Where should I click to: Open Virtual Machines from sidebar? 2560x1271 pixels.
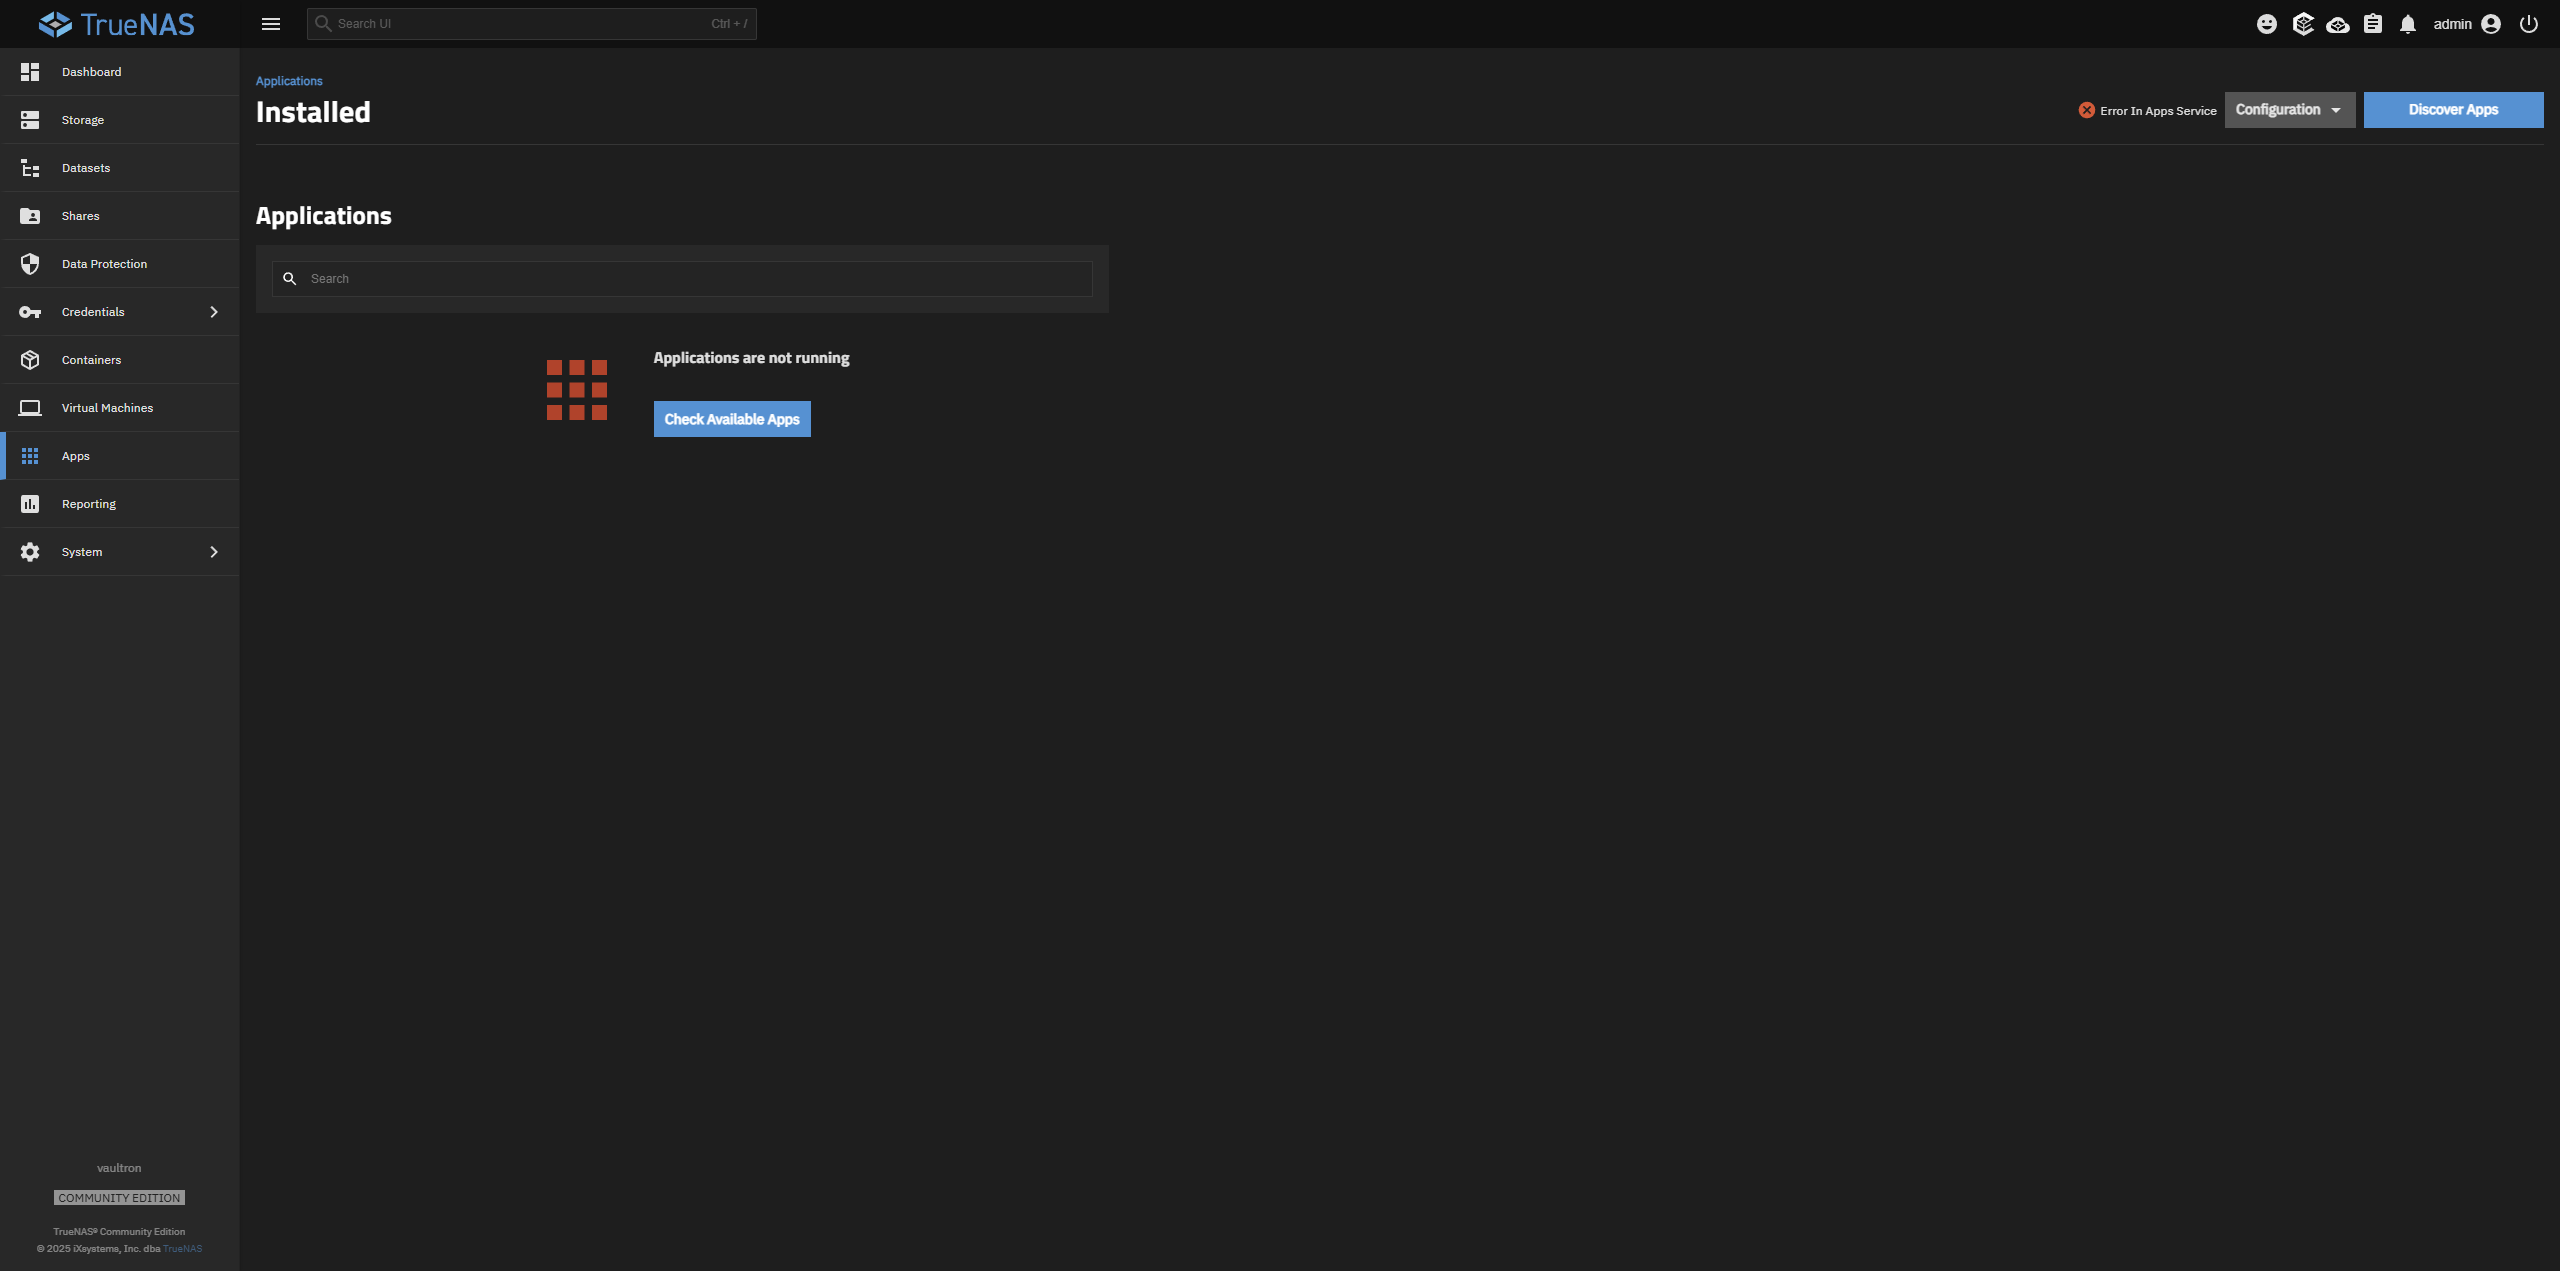pos(107,408)
